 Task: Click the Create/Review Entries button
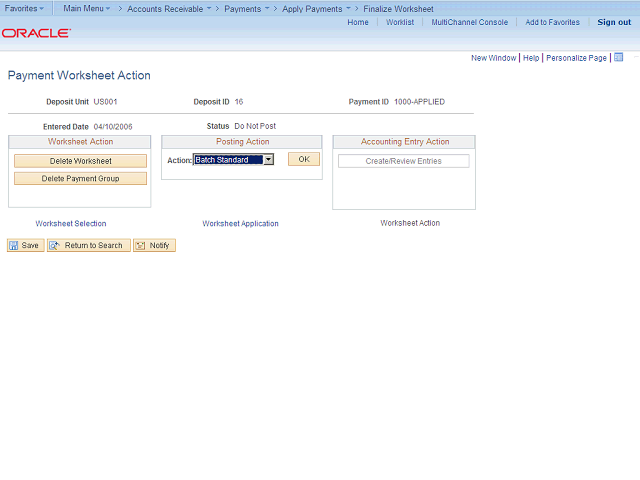pyautogui.click(x=403, y=161)
